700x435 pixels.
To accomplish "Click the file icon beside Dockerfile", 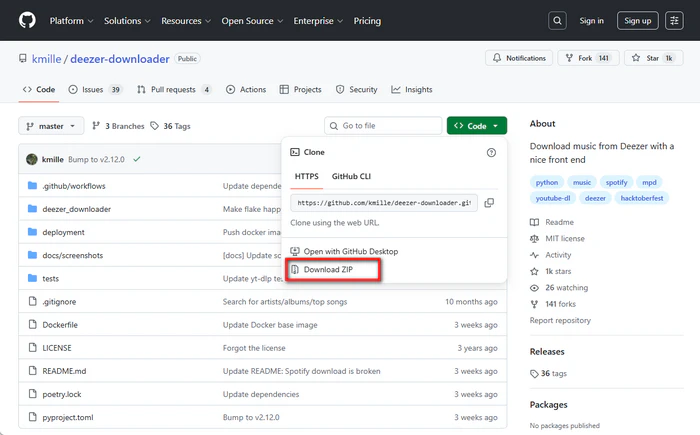I will coord(32,324).
